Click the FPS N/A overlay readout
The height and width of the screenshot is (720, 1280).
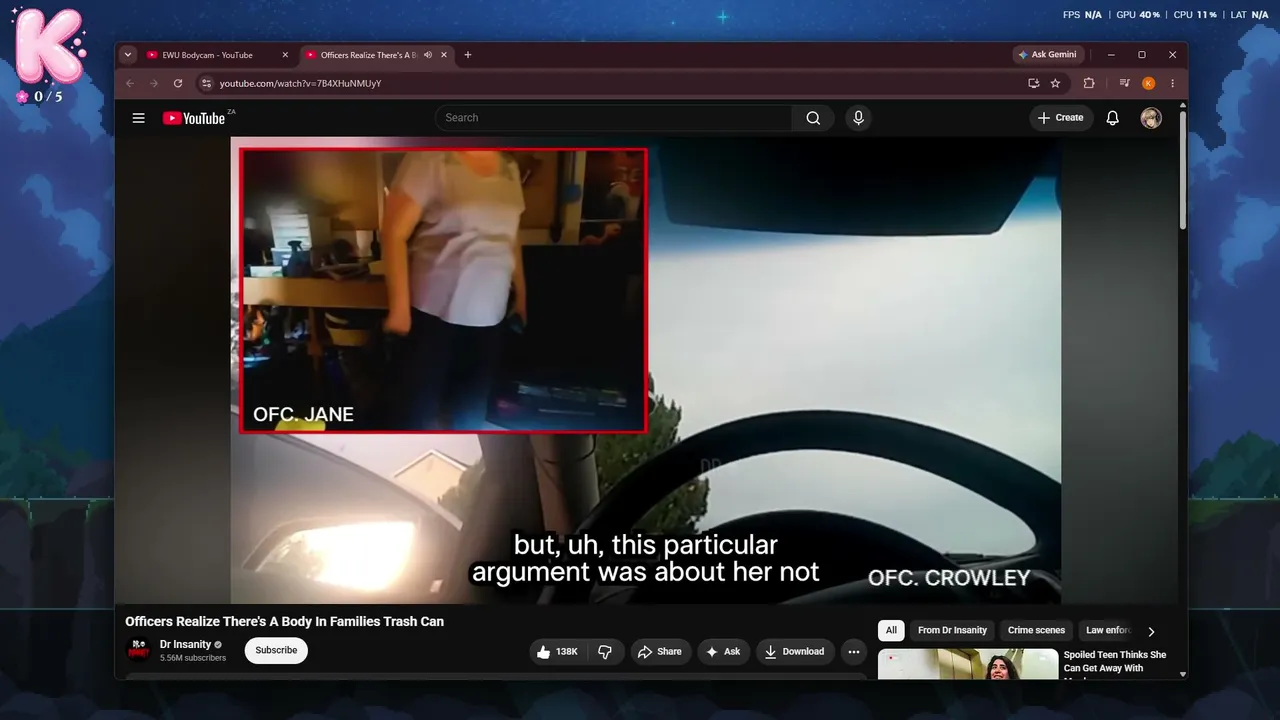[1082, 15]
